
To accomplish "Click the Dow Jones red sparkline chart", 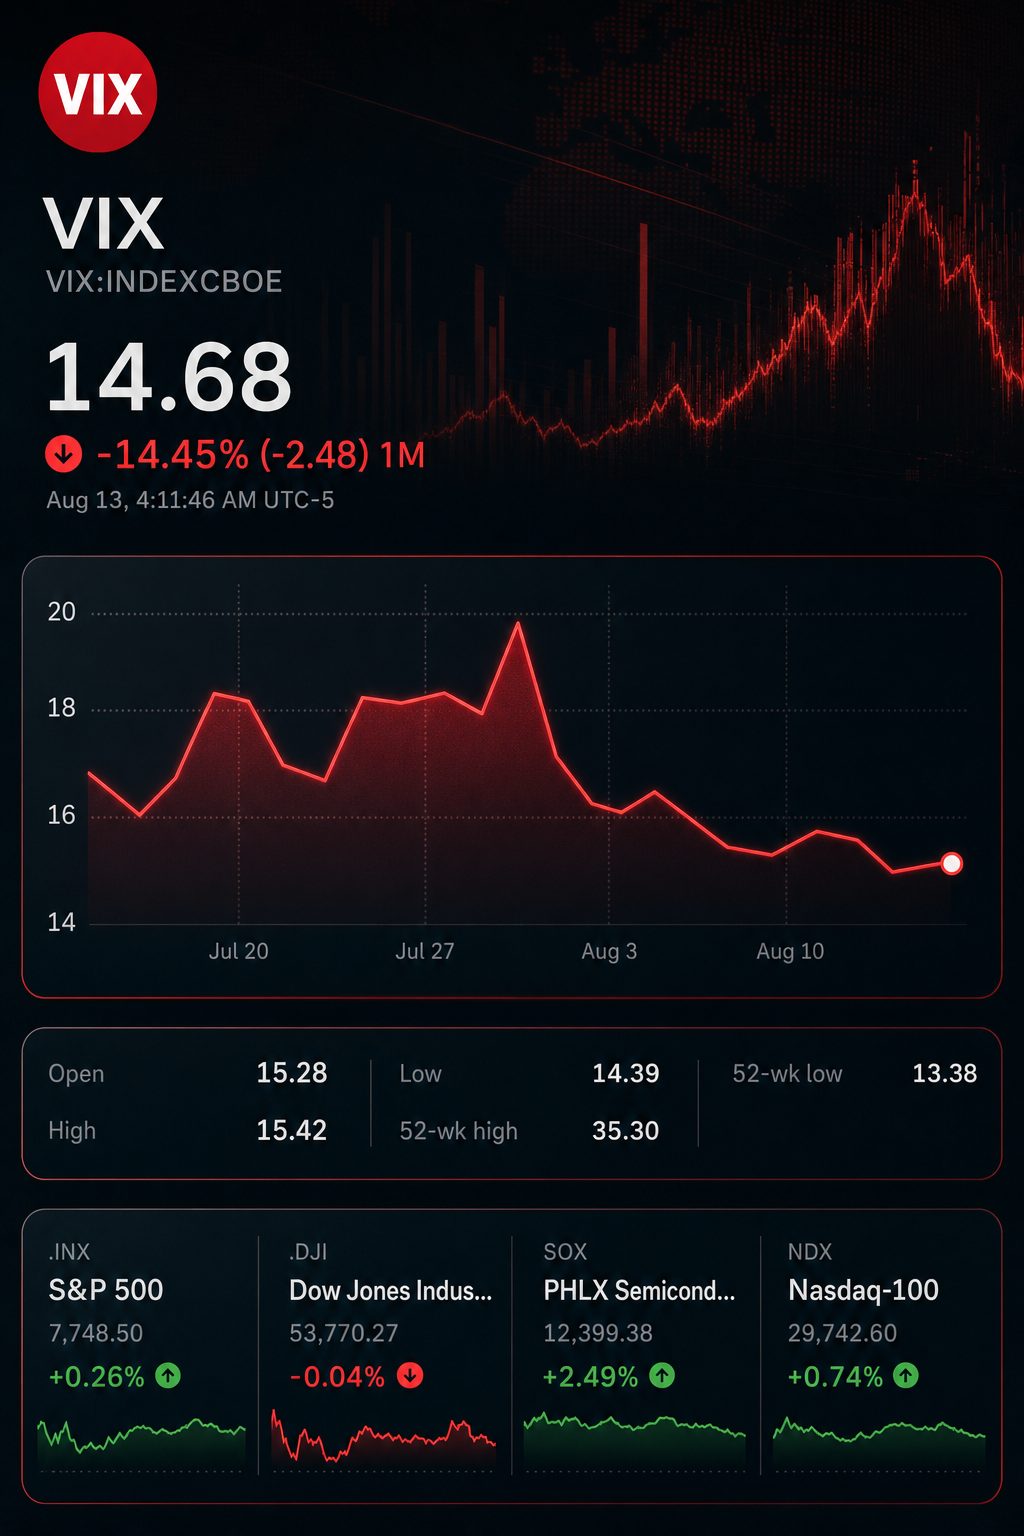I will [x=383, y=1440].
